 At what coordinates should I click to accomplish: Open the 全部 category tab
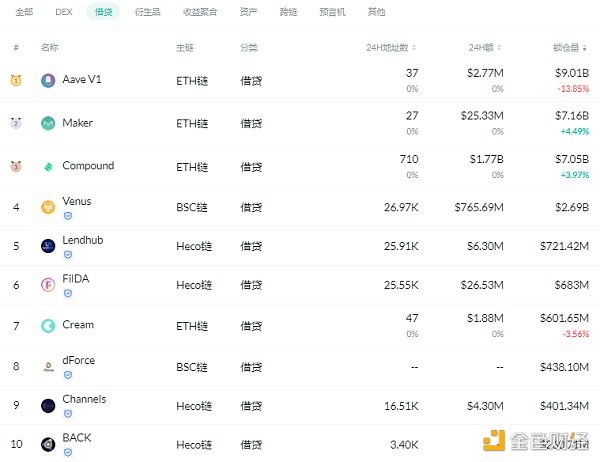[x=24, y=12]
